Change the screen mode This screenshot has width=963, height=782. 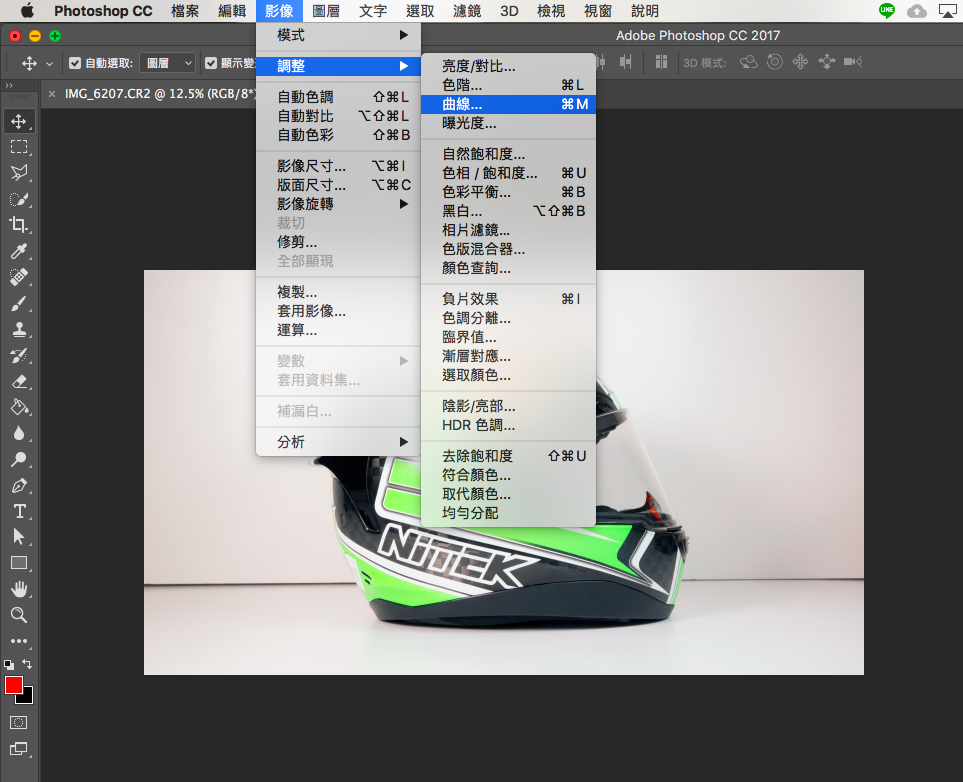pyautogui.click(x=18, y=749)
